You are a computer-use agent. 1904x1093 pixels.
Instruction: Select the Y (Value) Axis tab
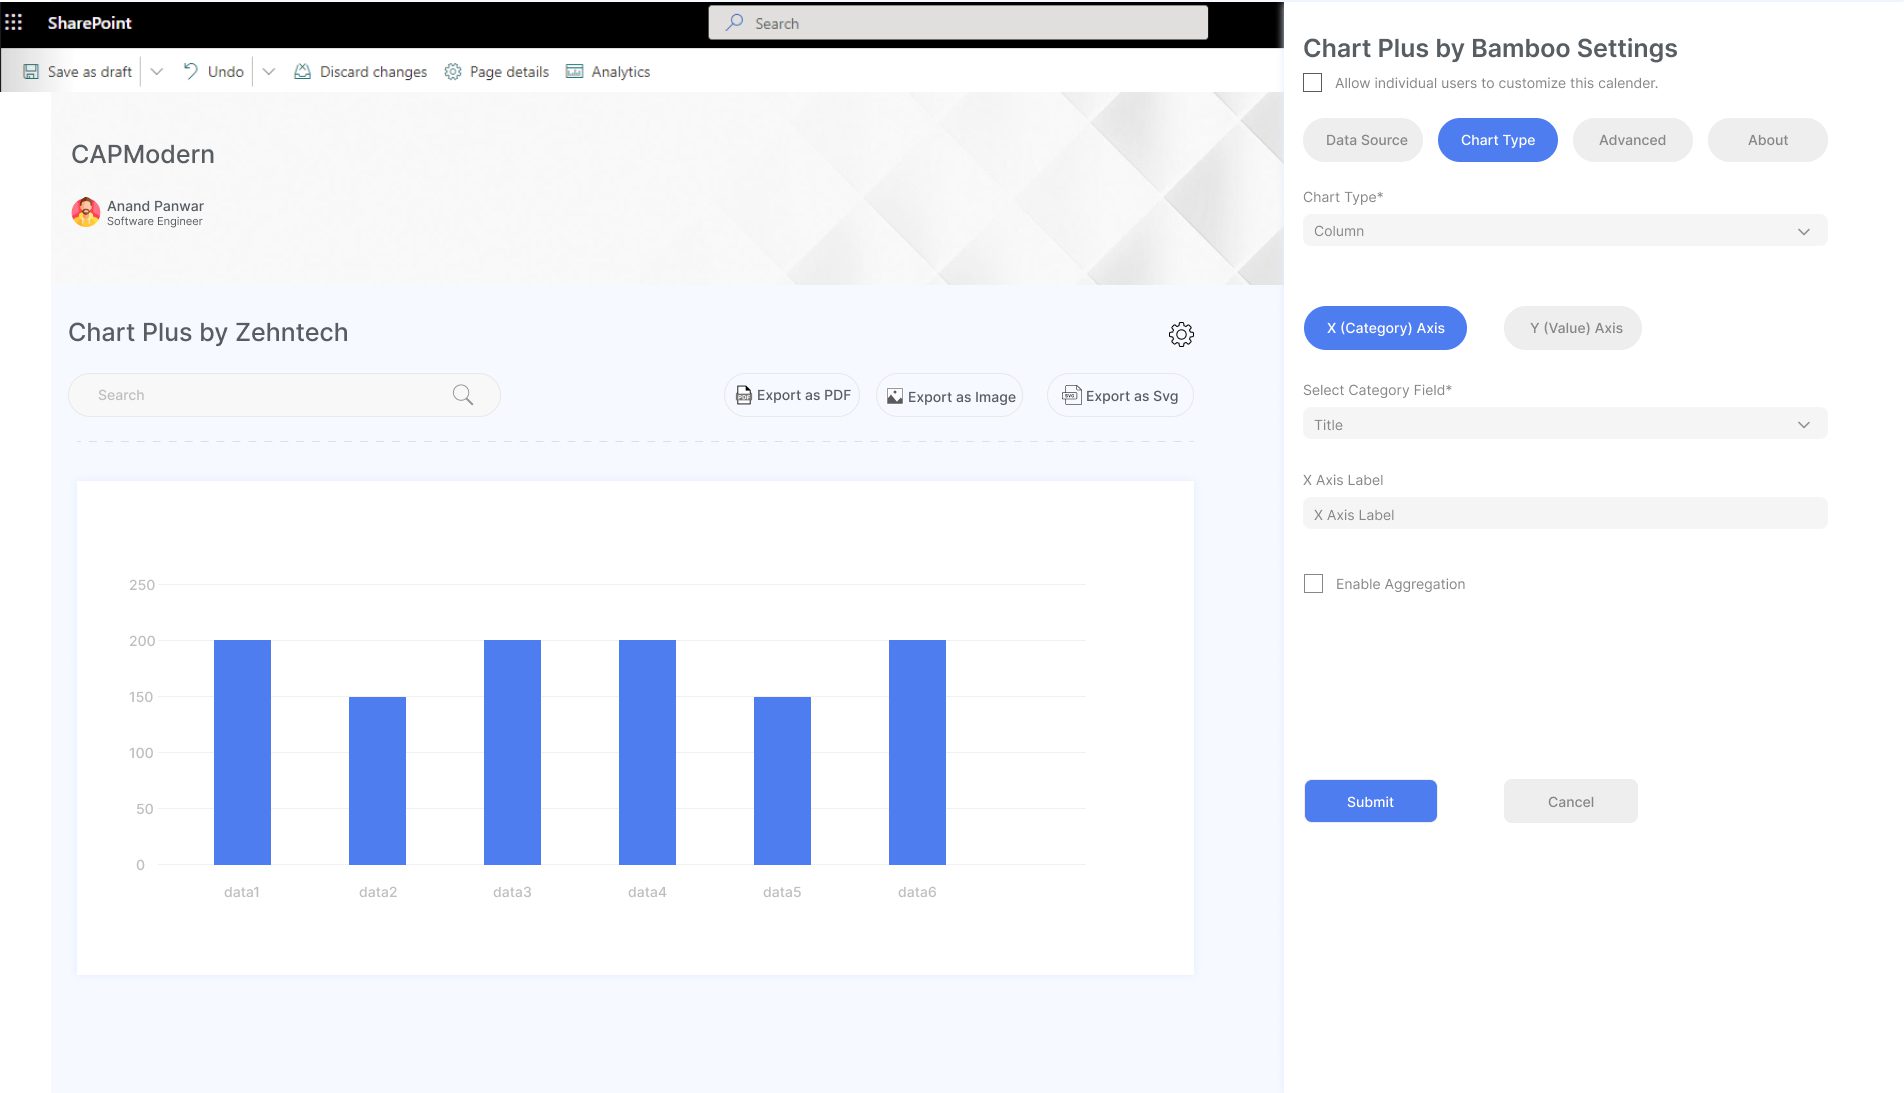1575,328
